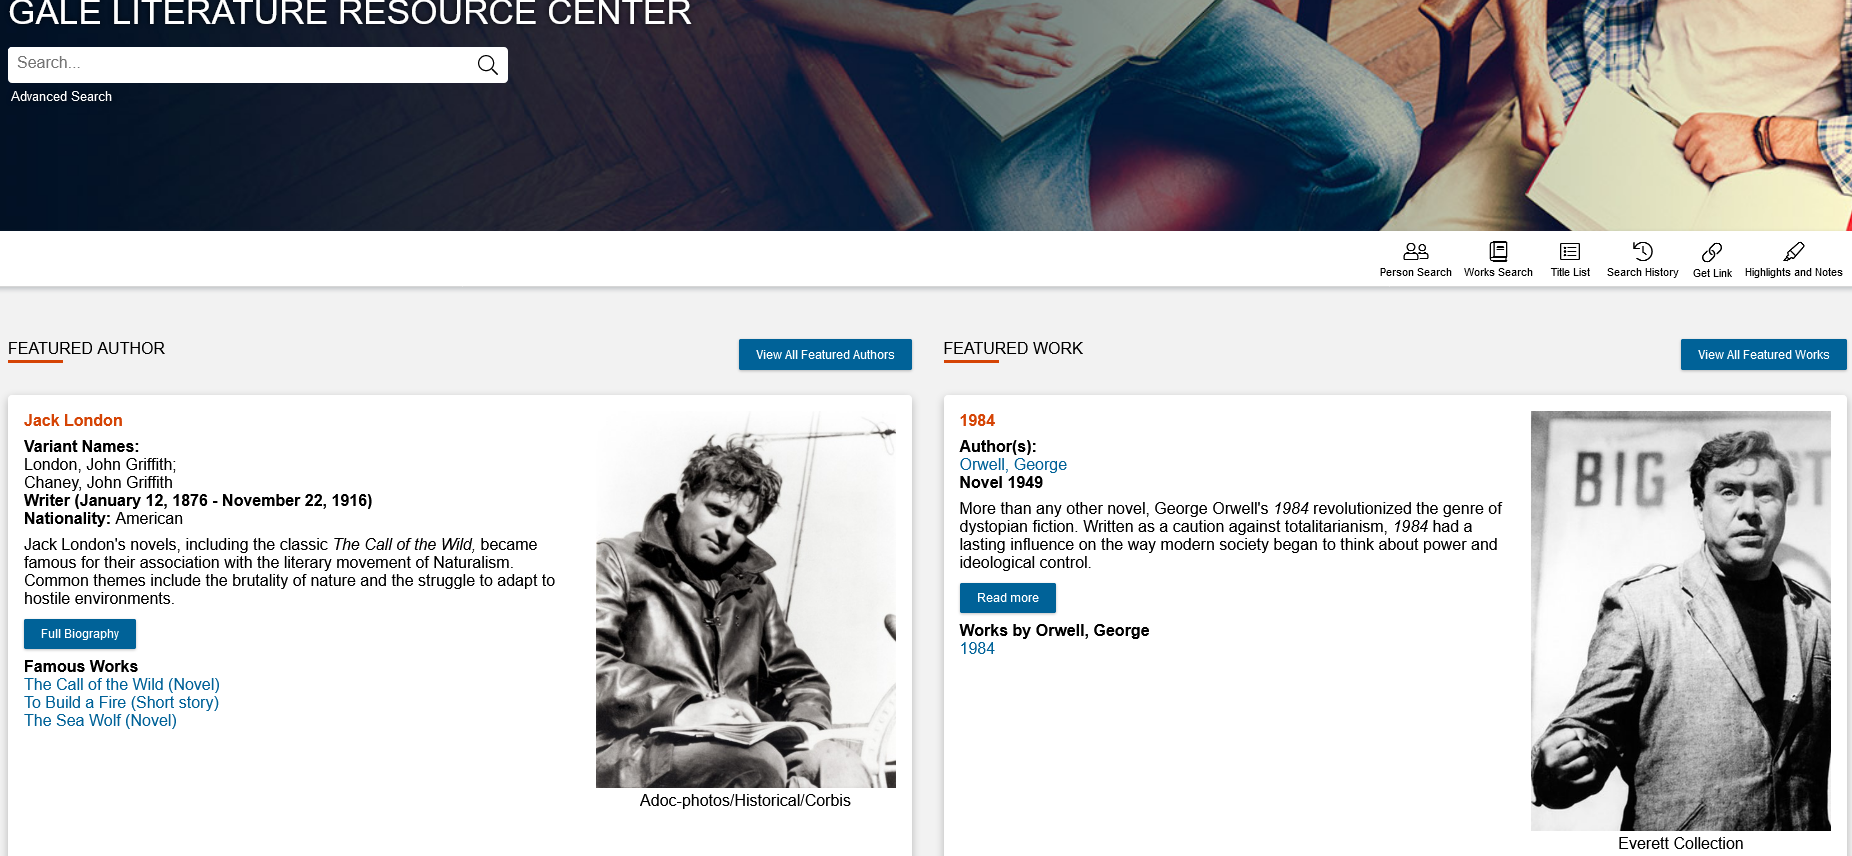Open the Jack London author heading
This screenshot has height=856, width=1852.
coord(73,421)
